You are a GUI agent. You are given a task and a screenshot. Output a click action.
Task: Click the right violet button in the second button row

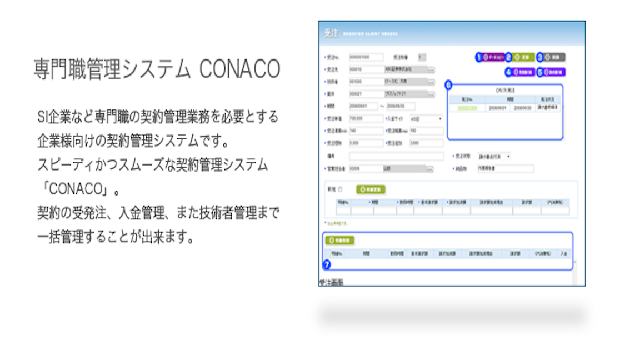coord(554,72)
